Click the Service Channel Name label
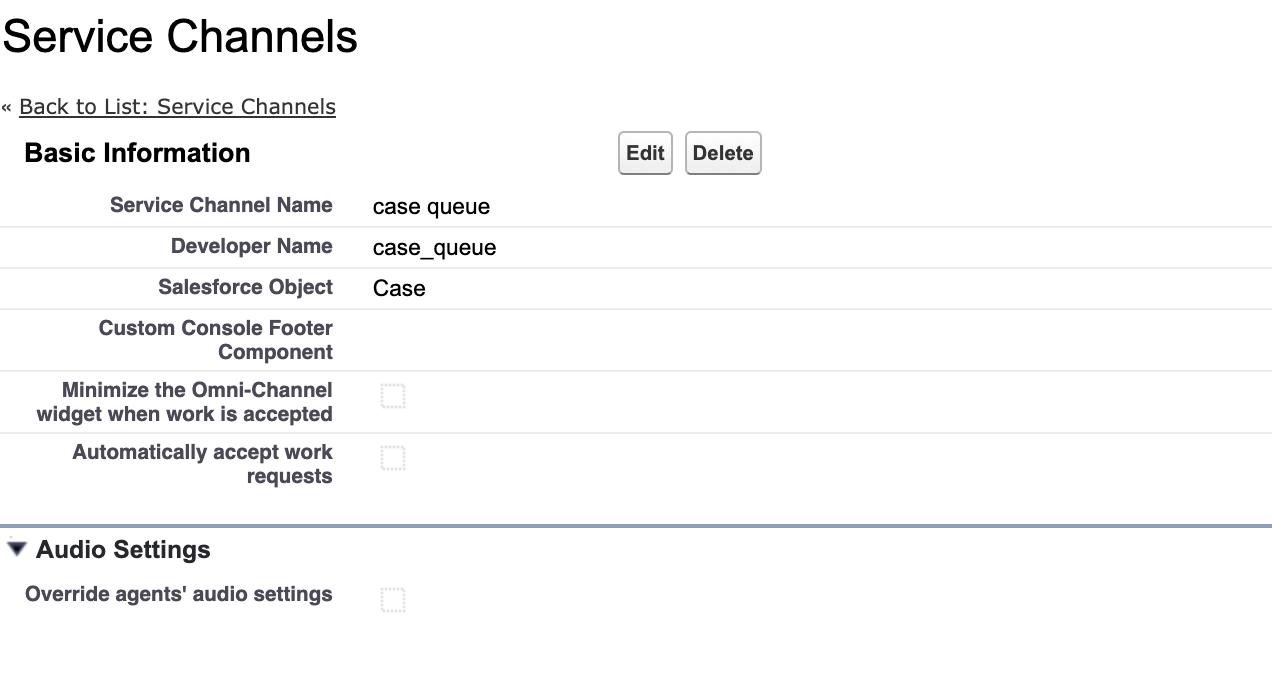Viewport: 1272px width, 684px height. (x=221, y=205)
